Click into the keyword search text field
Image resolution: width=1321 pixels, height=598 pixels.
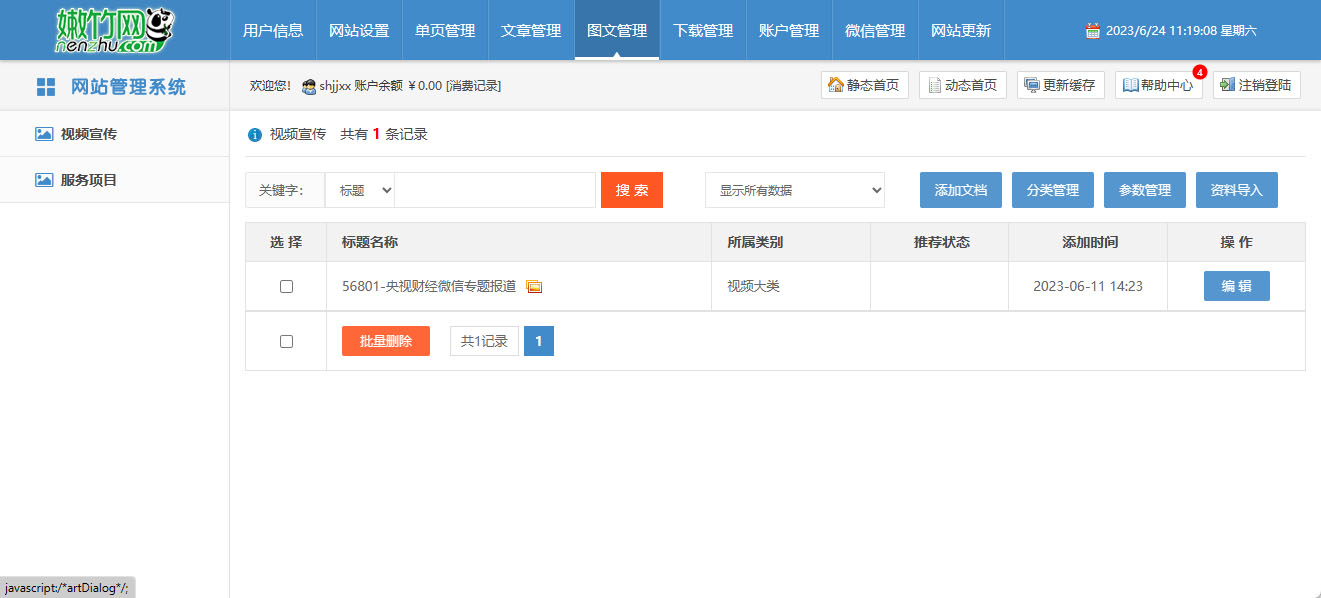pos(495,190)
